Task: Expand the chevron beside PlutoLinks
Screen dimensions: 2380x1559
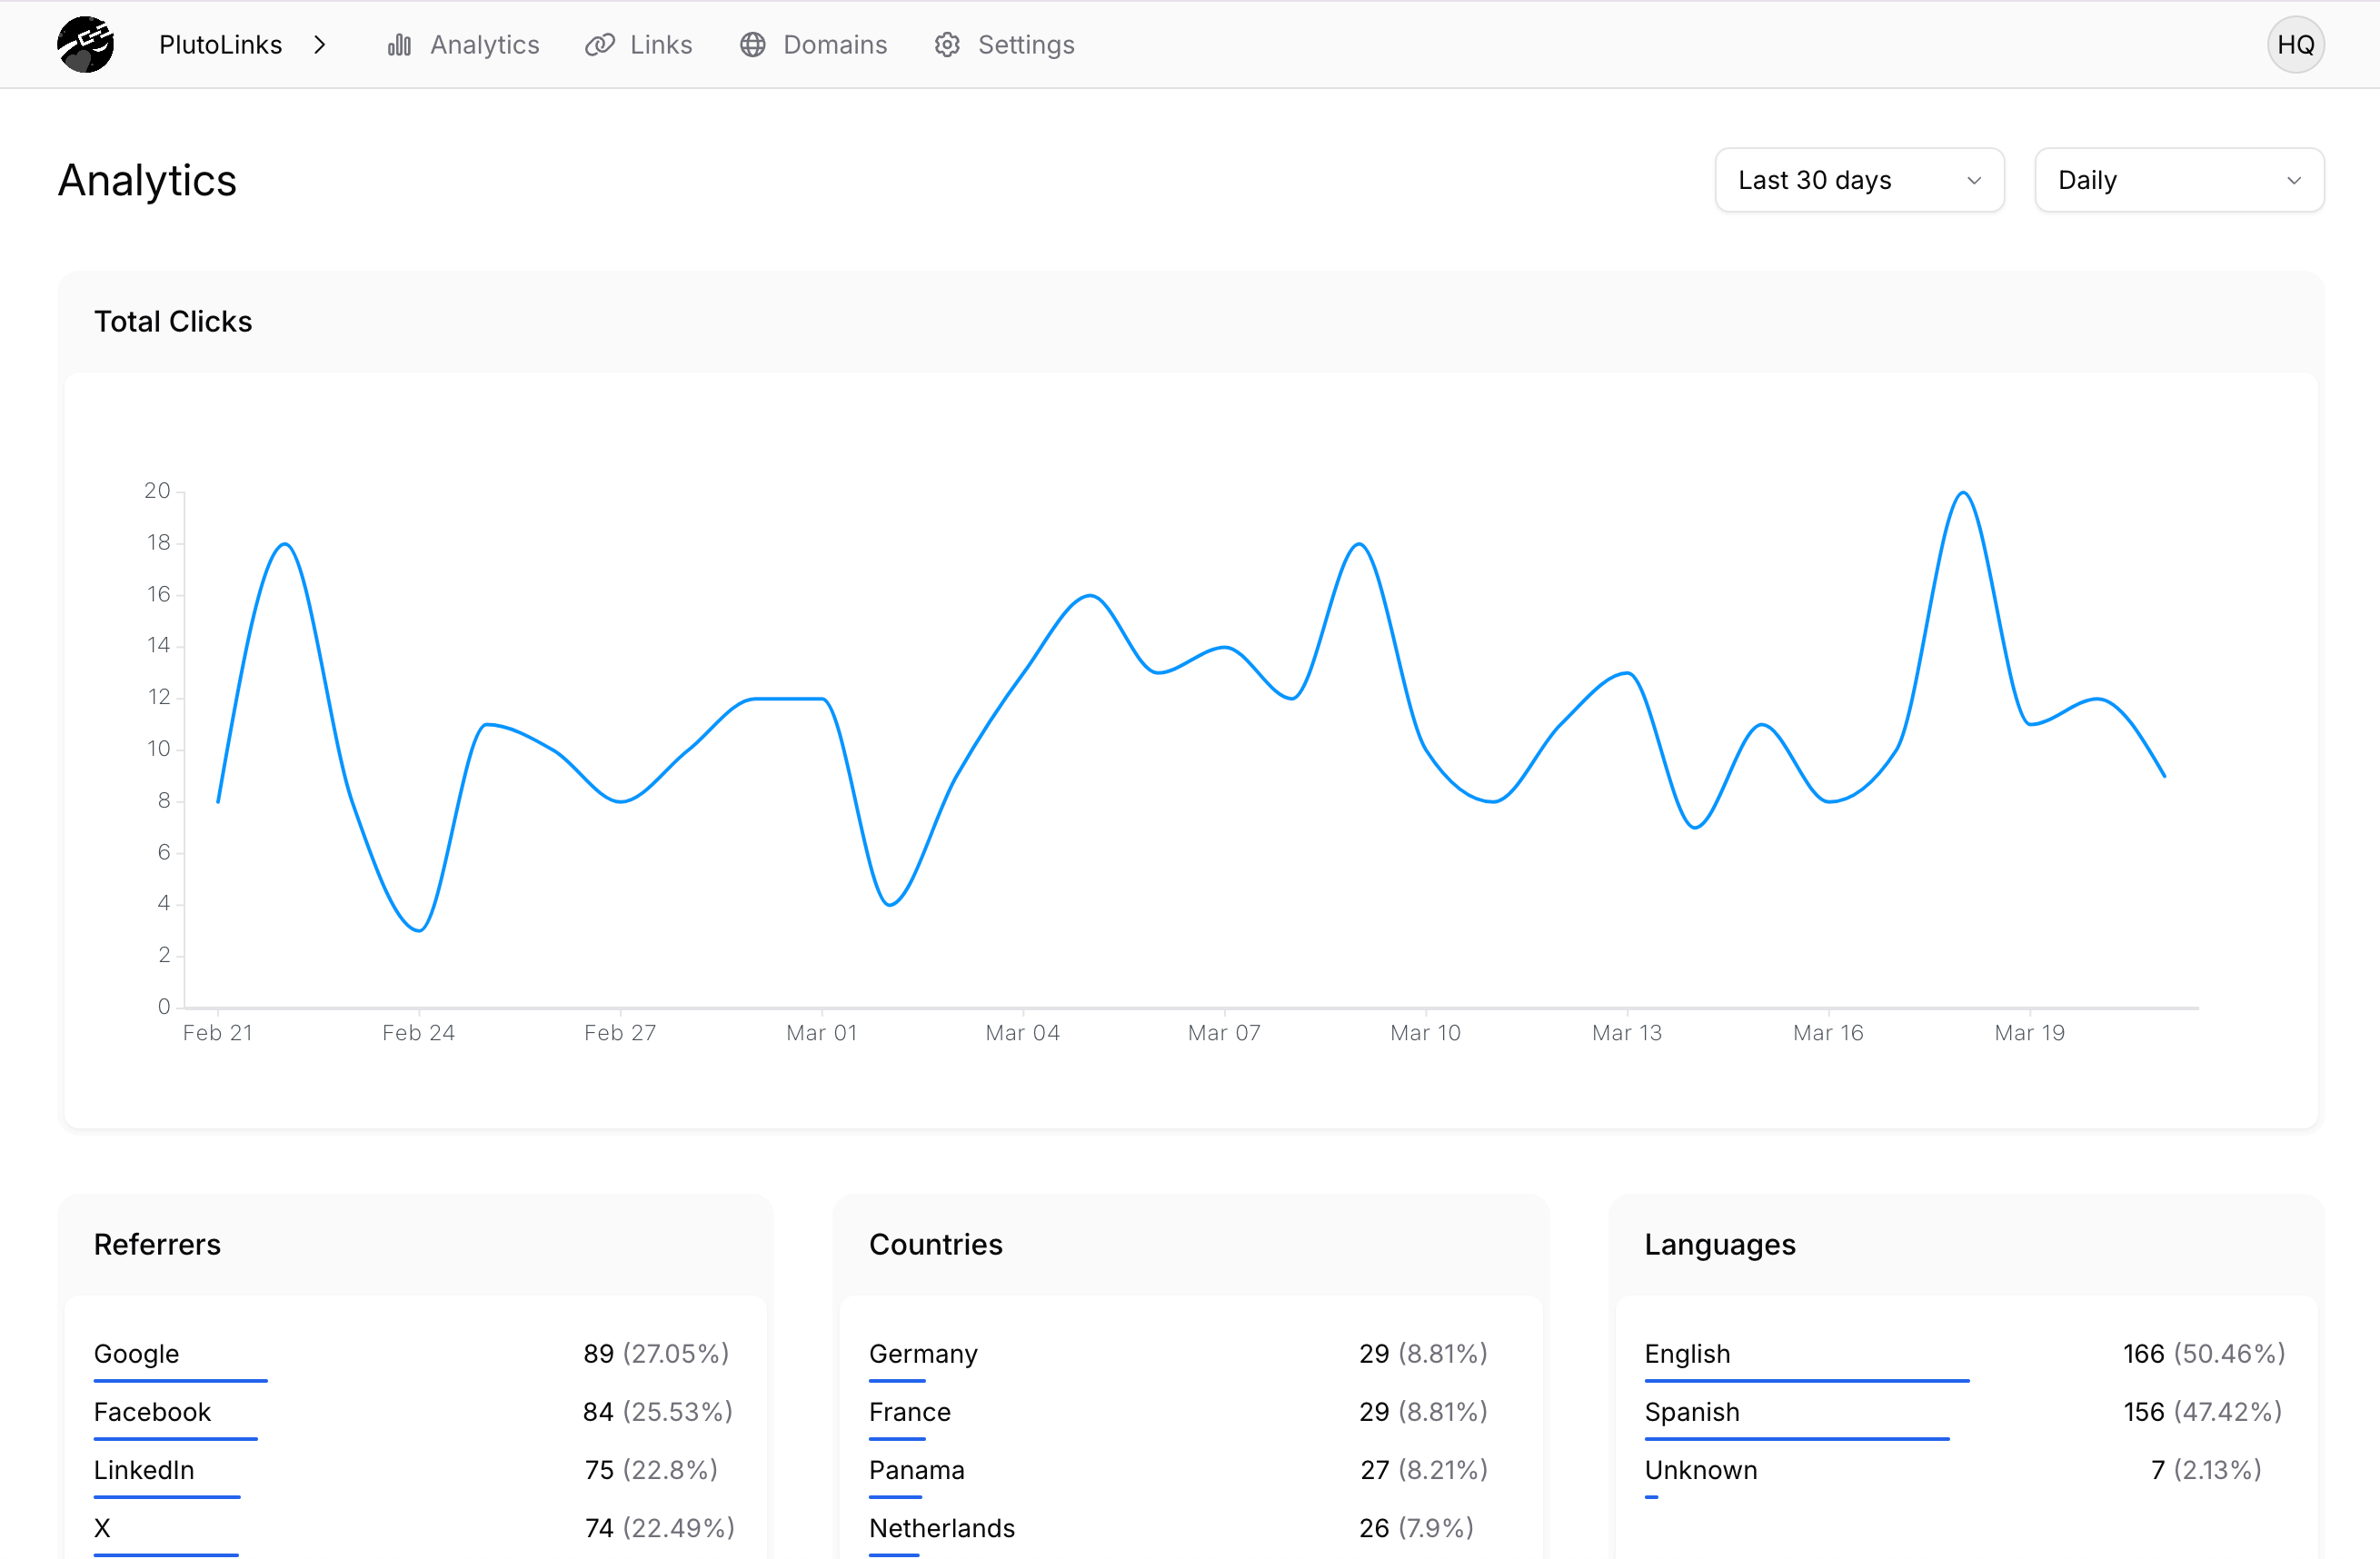Action: click(x=320, y=45)
